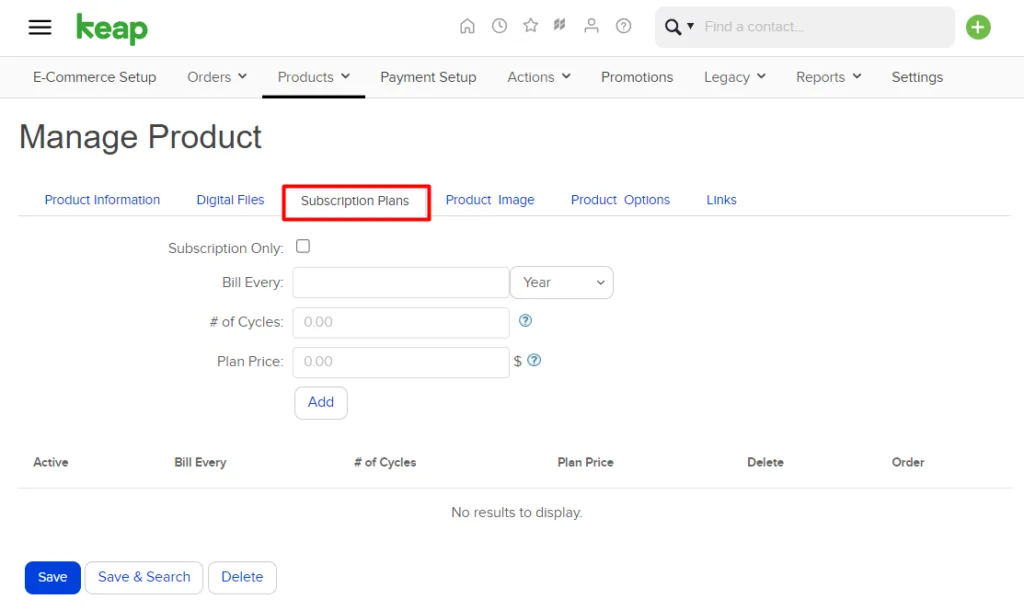This screenshot has width=1024, height=611.
Task: Open the Year billing period dropdown
Action: click(x=562, y=283)
